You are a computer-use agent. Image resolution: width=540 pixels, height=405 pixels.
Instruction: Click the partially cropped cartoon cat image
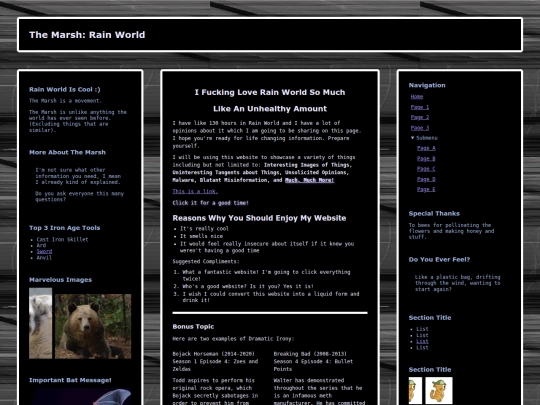pyautogui.click(x=415, y=391)
